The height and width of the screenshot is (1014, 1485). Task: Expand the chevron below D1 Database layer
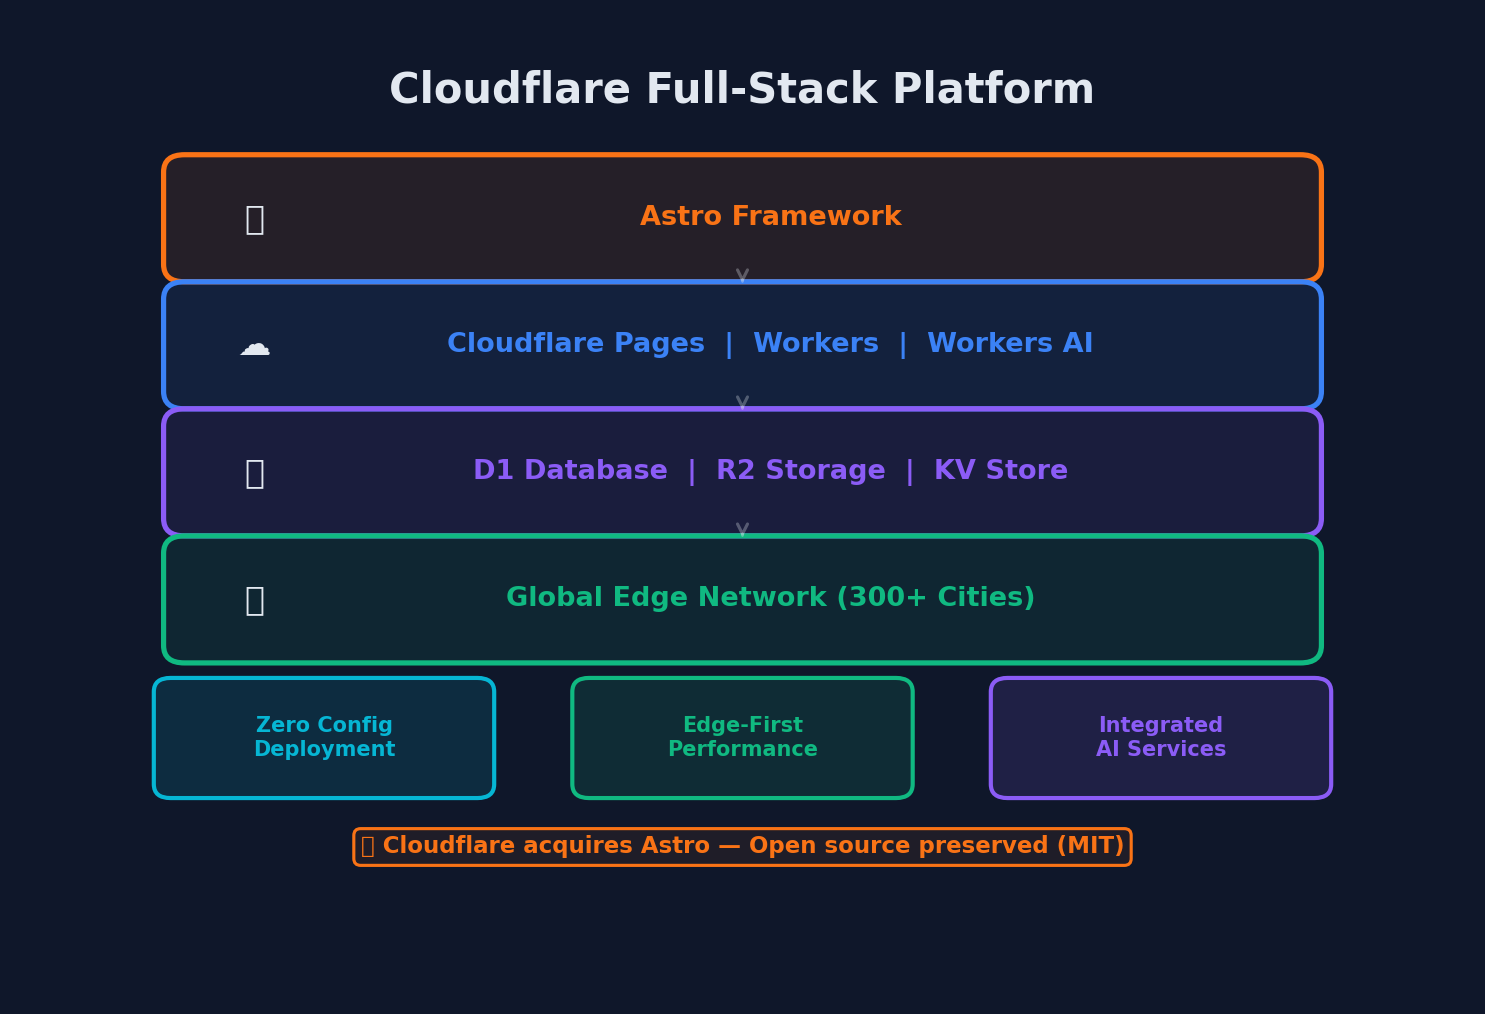742,529
